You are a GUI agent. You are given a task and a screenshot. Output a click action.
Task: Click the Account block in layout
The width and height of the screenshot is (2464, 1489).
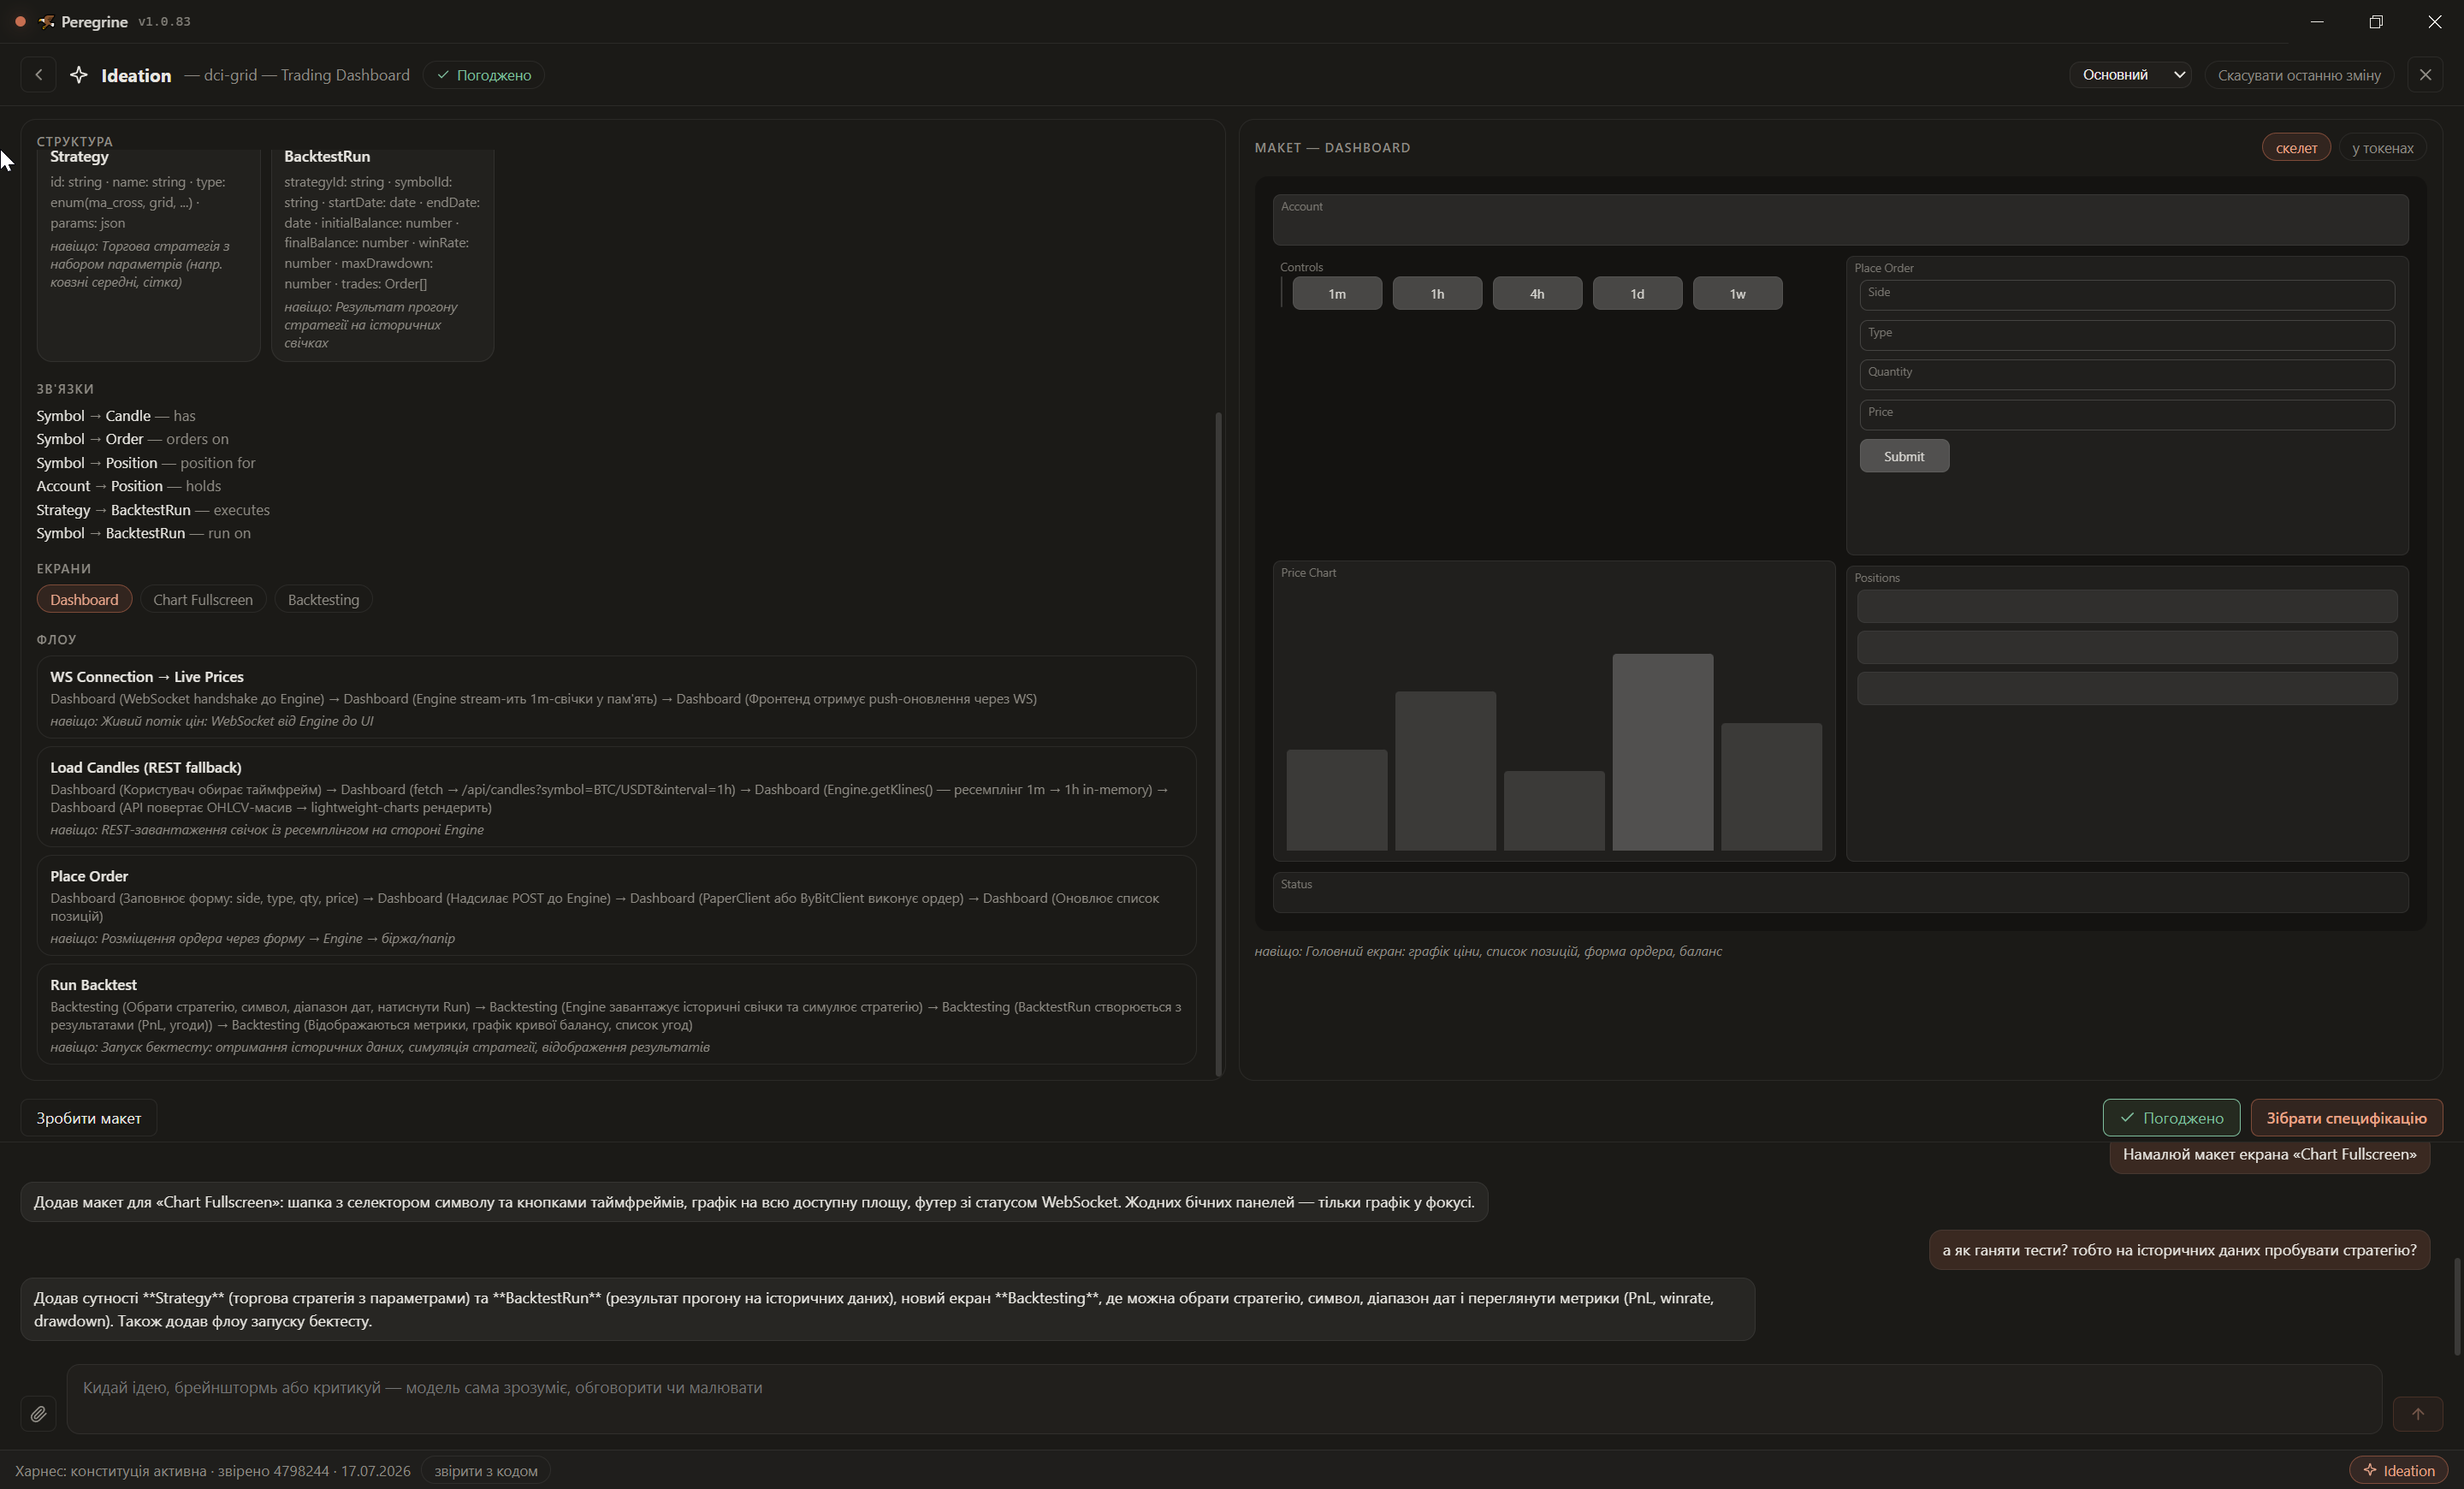(1840, 220)
